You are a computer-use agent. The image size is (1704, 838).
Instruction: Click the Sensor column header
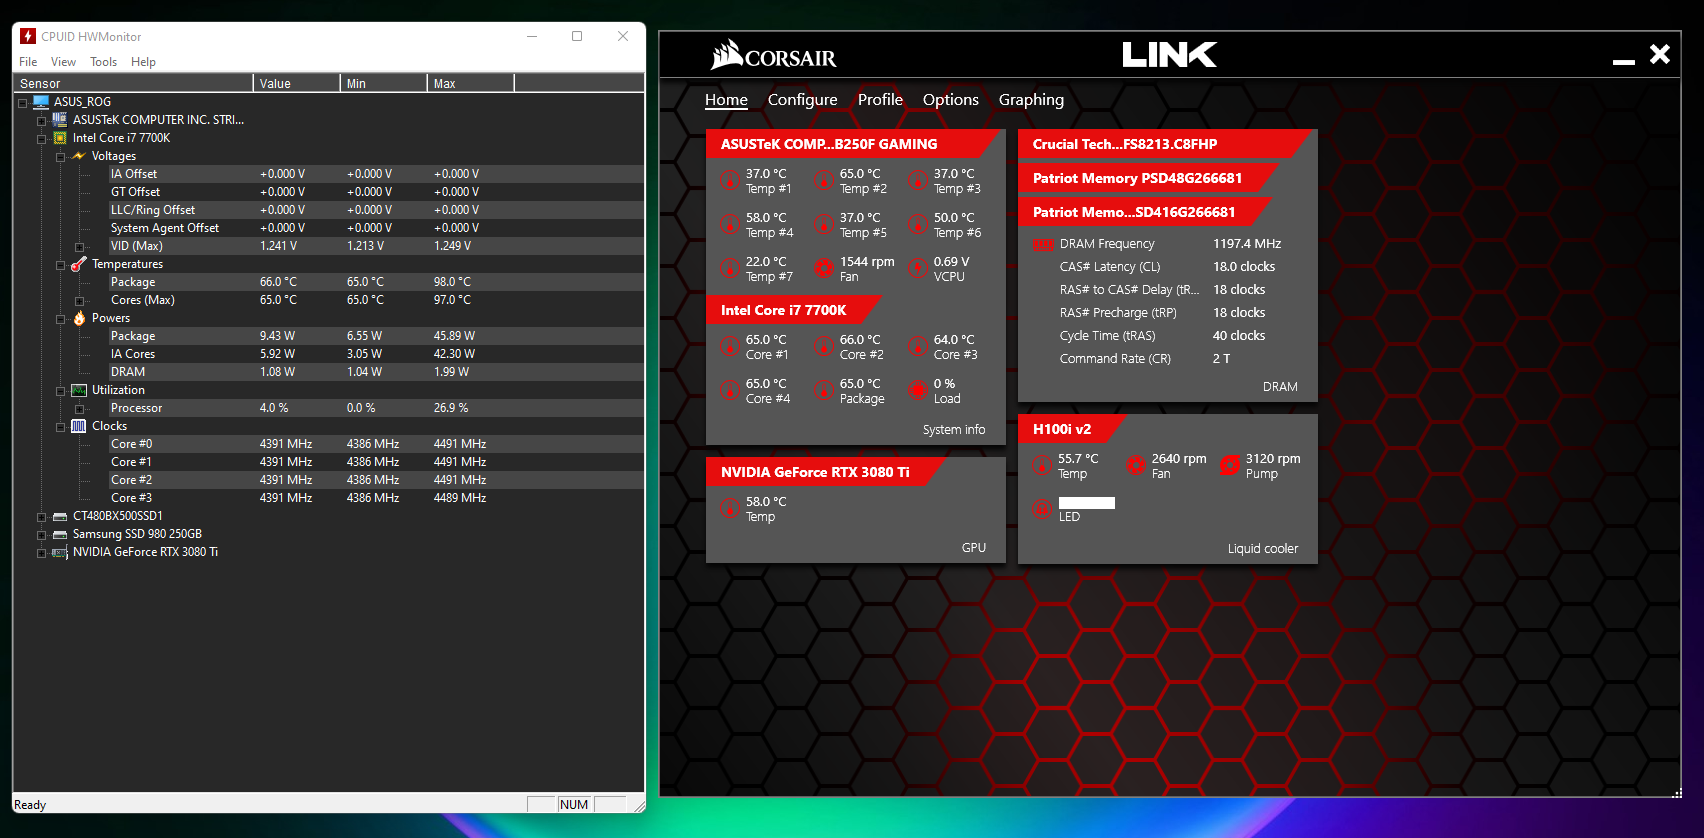coord(133,83)
